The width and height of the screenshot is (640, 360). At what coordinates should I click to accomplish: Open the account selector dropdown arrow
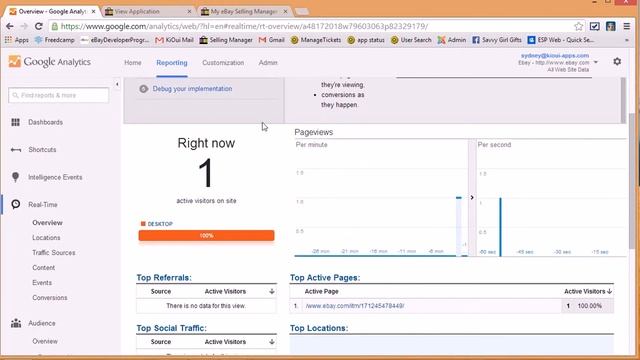tap(596, 62)
